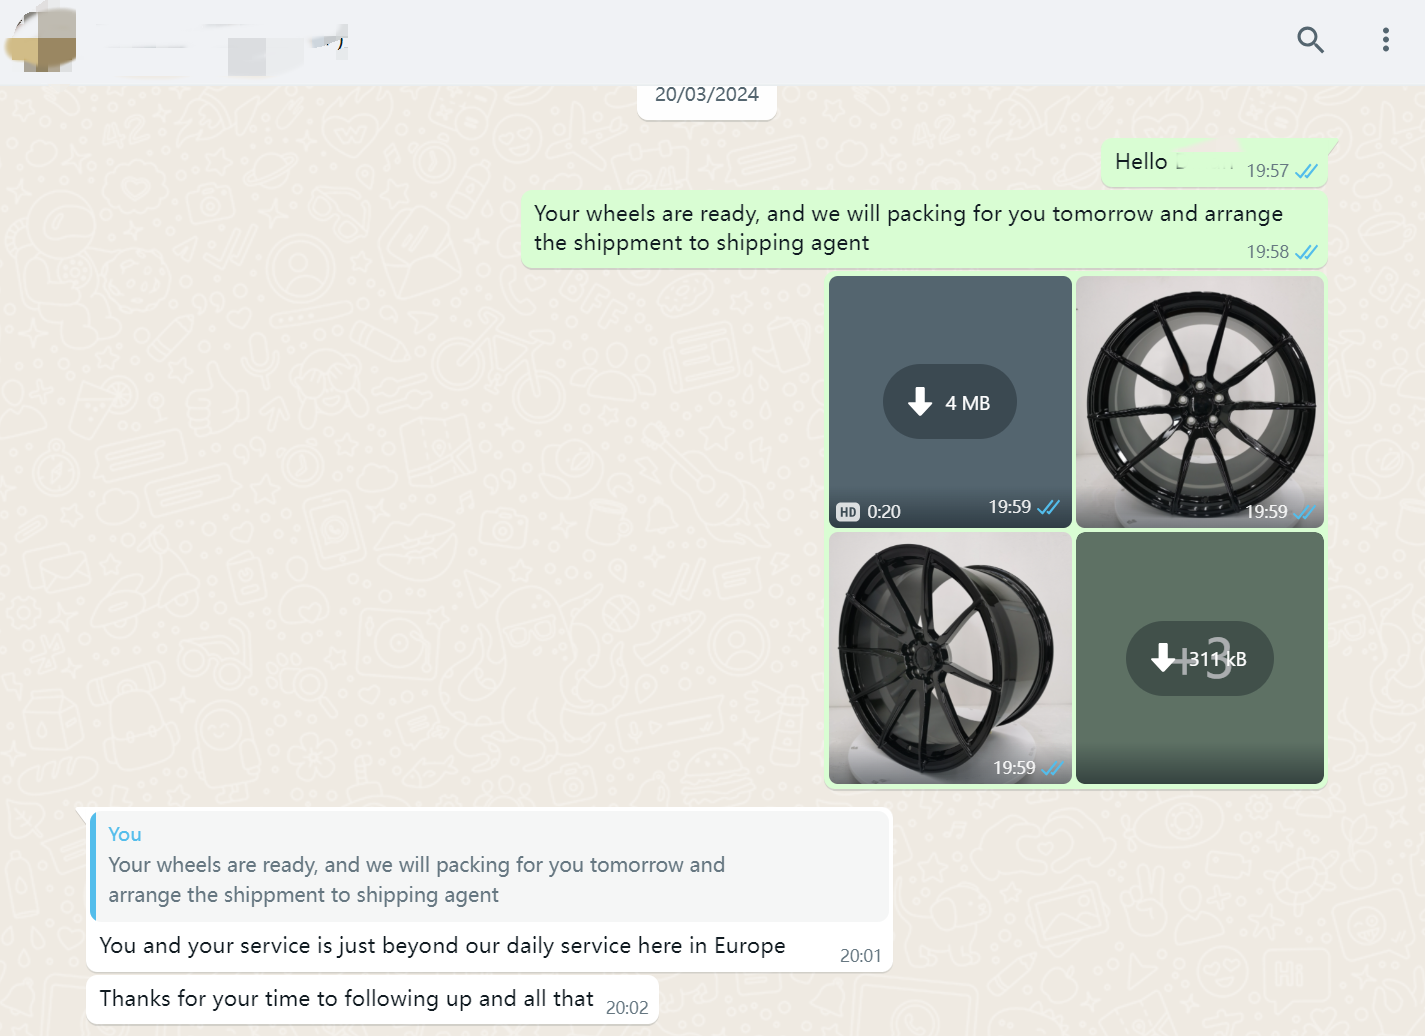
Task: Click the 20/03/2024 date label
Action: [x=706, y=96]
